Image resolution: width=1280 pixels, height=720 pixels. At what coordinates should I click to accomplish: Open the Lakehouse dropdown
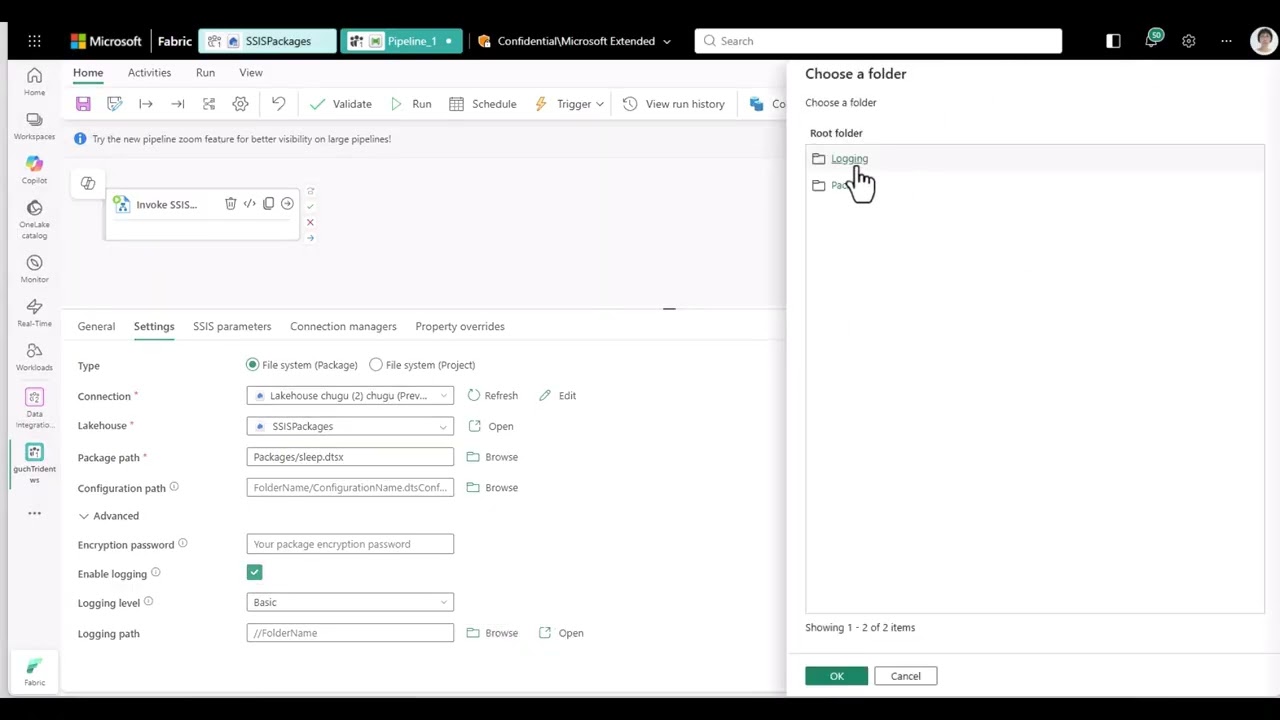coord(350,426)
